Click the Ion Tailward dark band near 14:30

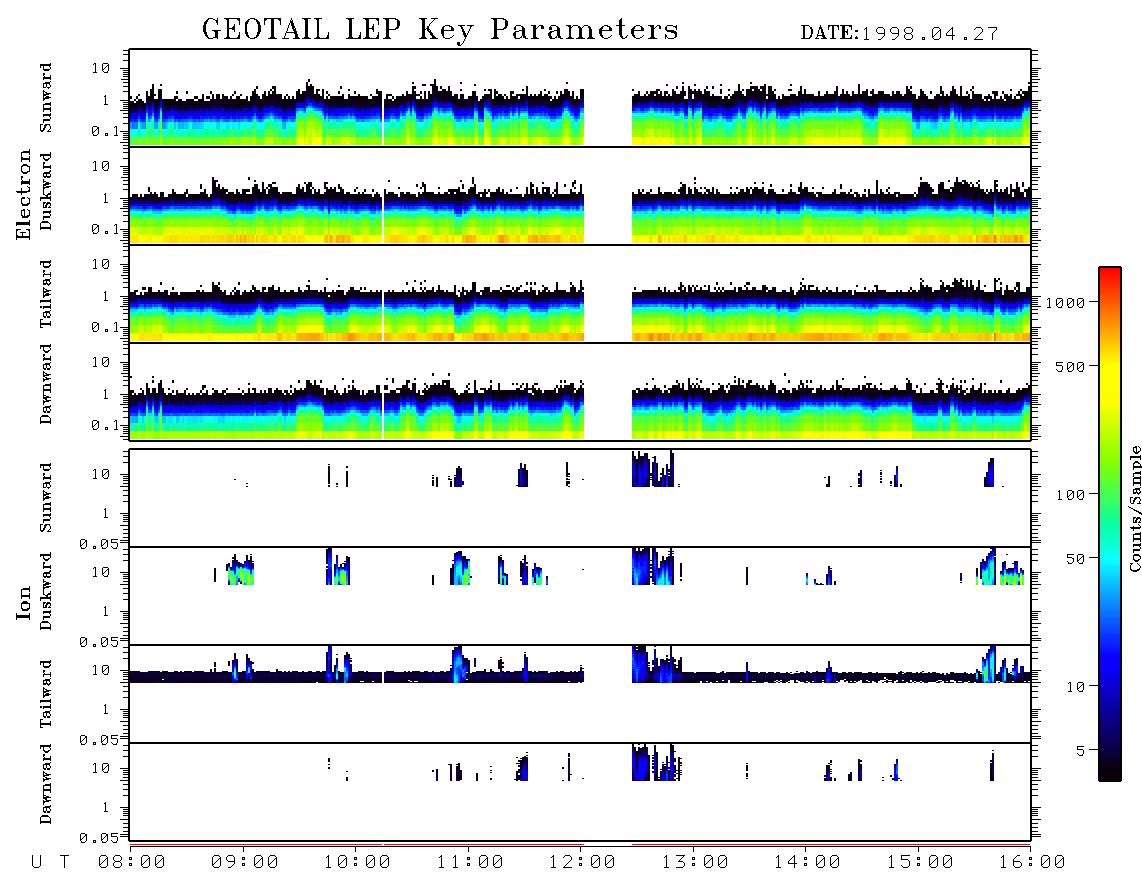863,677
